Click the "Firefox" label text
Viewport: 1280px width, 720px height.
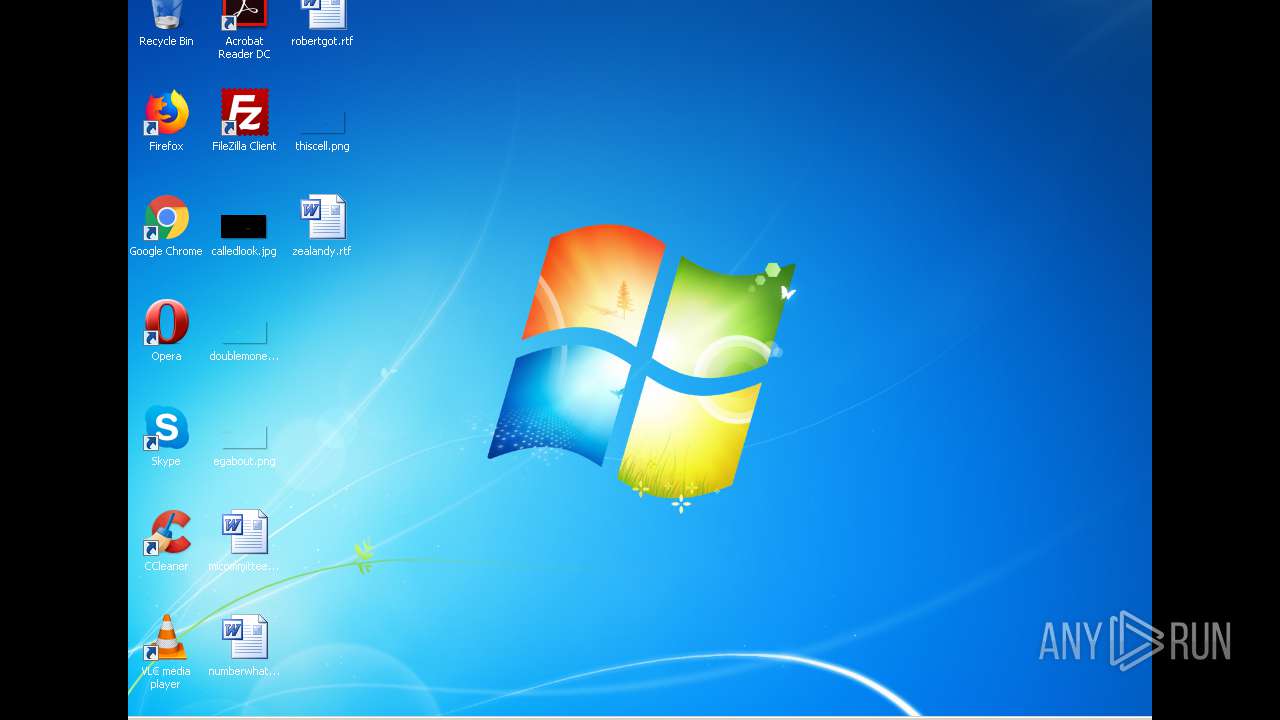click(x=166, y=146)
